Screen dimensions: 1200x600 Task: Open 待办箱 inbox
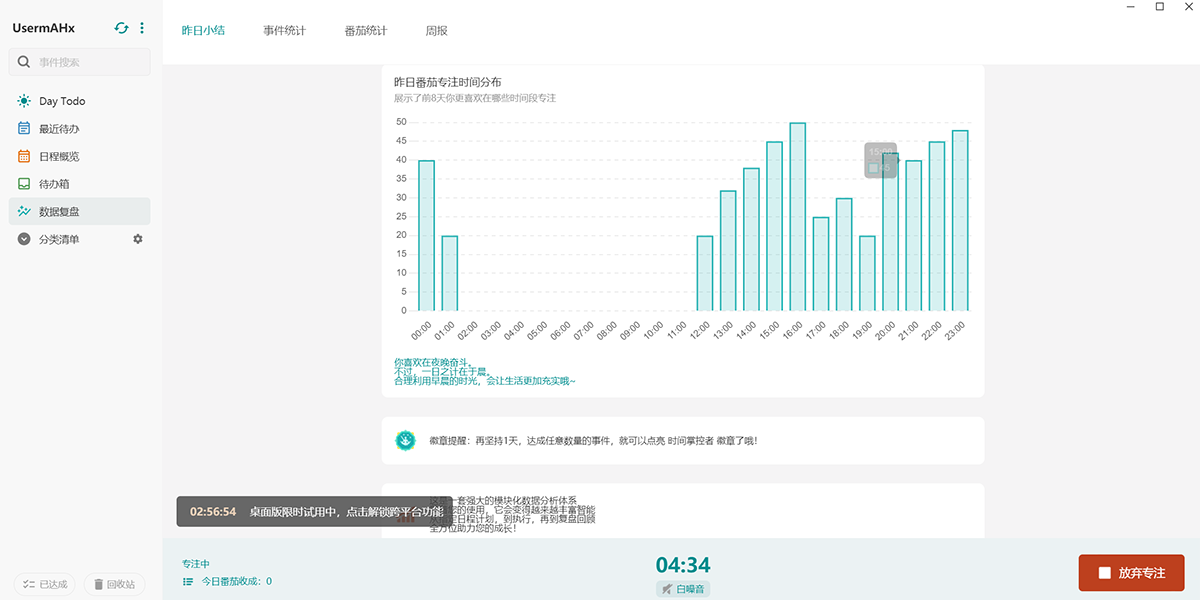(x=54, y=184)
